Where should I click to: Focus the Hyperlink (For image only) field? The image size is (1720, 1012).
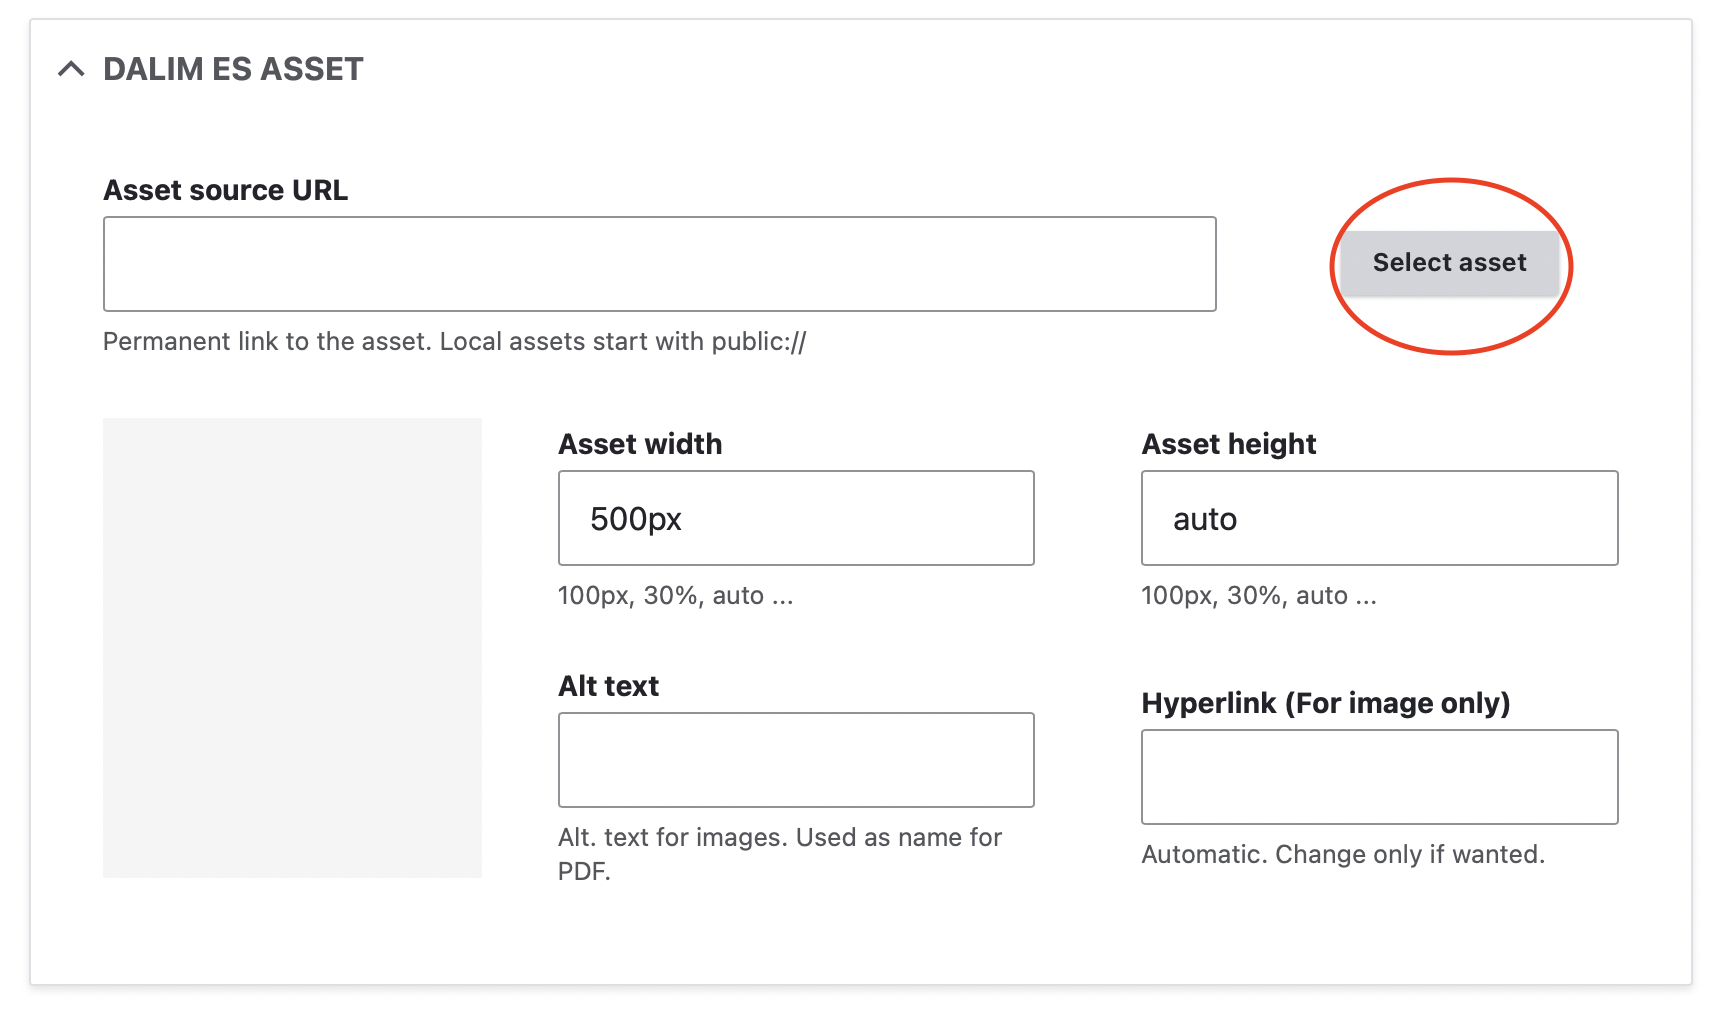[1379, 777]
